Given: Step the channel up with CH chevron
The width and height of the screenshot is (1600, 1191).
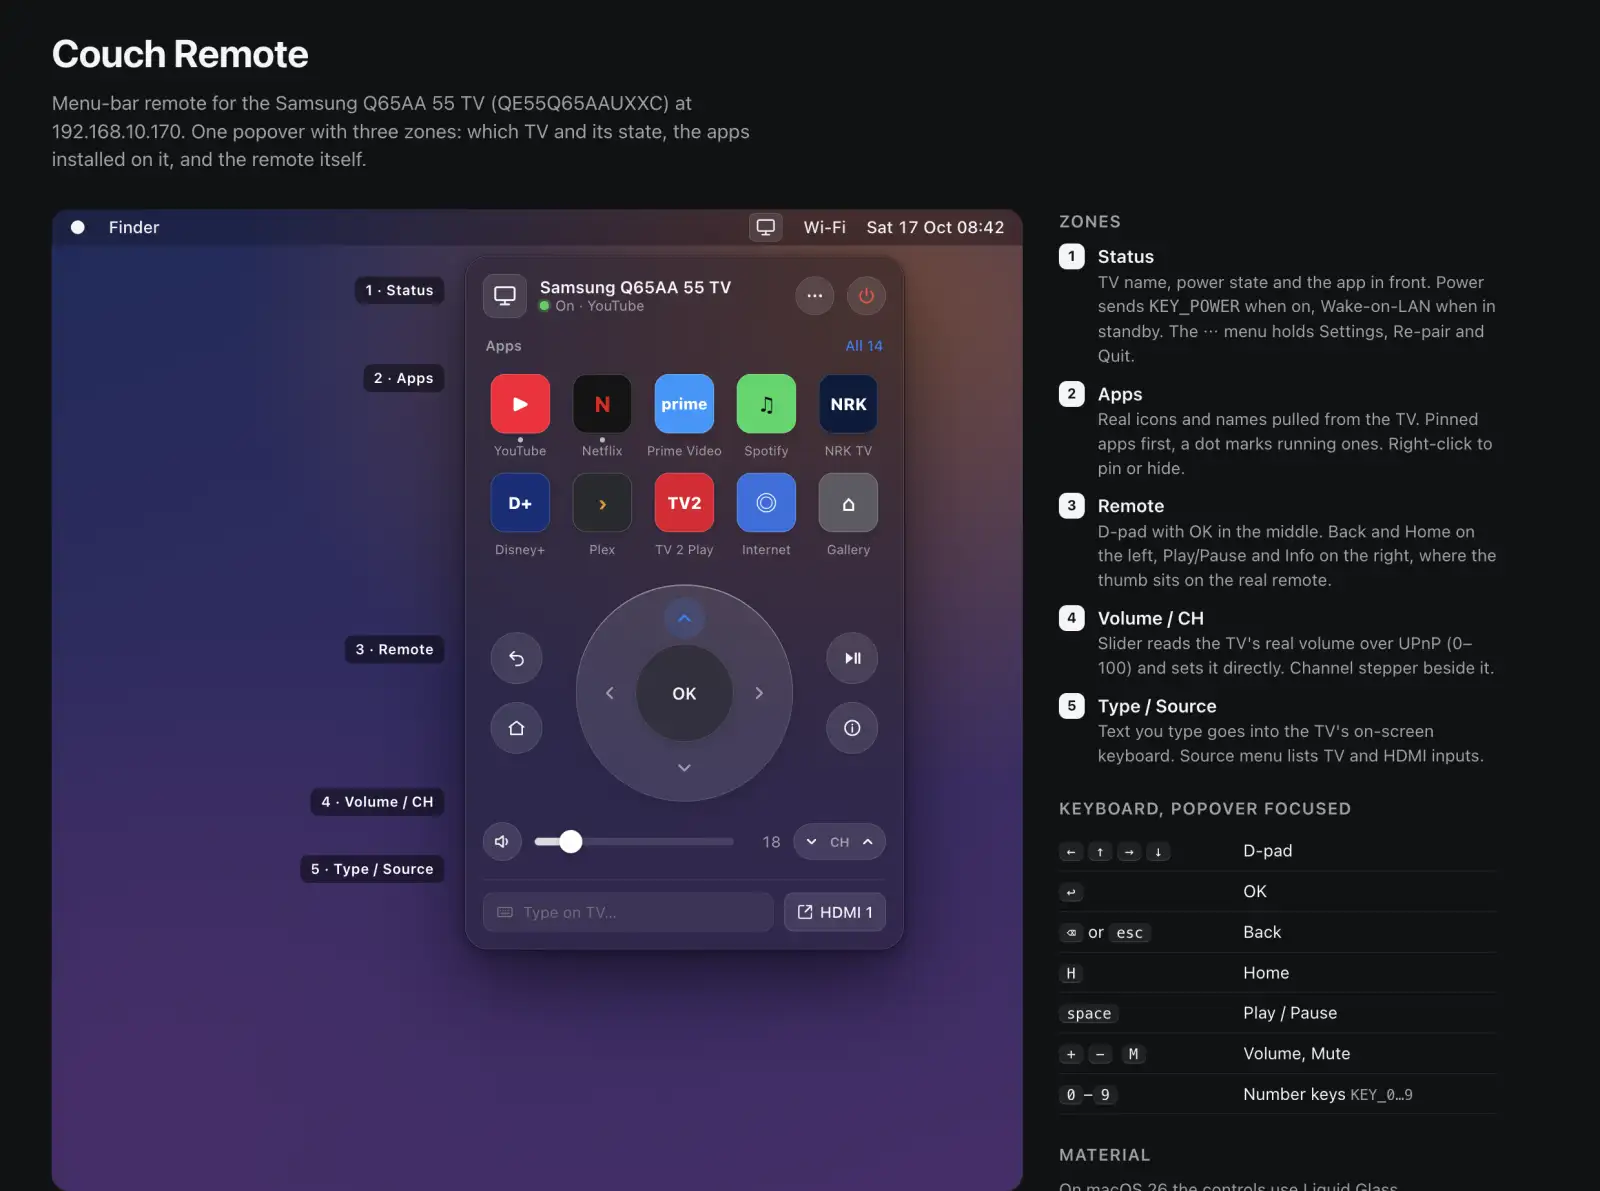Looking at the screenshot, I should pos(868,842).
